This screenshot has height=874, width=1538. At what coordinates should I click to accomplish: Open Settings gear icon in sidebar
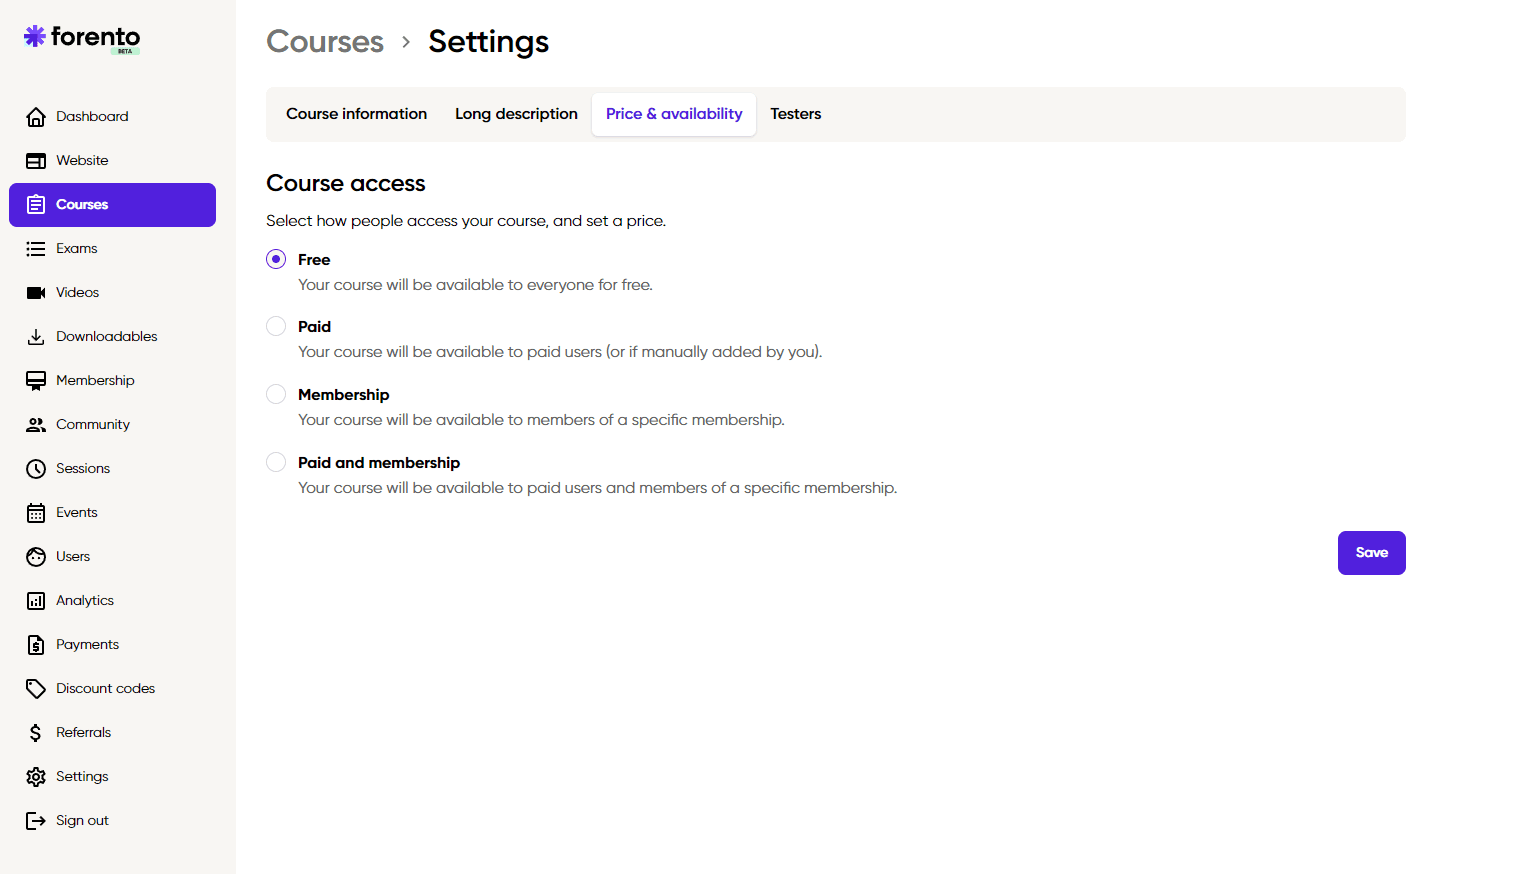coord(36,777)
